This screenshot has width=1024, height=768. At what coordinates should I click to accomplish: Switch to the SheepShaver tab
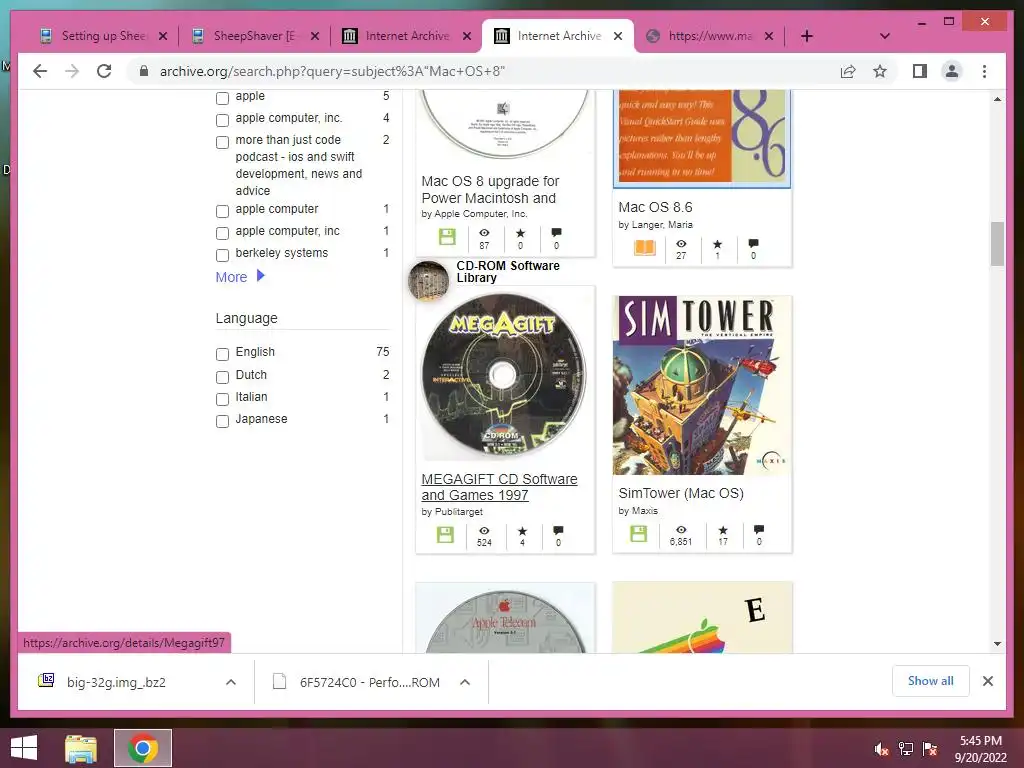(254, 36)
